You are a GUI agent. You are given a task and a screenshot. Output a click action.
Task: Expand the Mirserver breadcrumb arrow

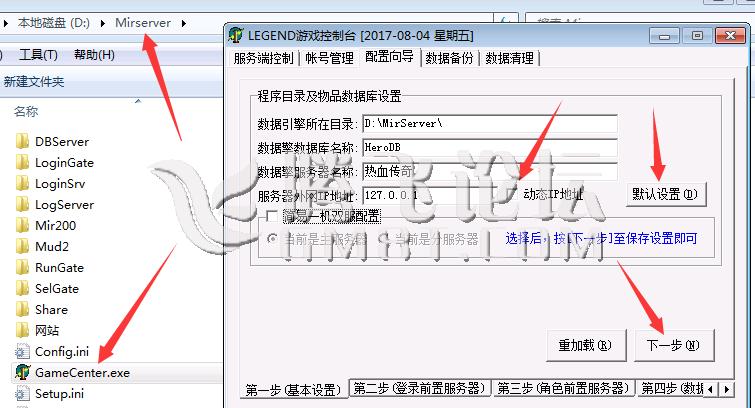(x=182, y=21)
